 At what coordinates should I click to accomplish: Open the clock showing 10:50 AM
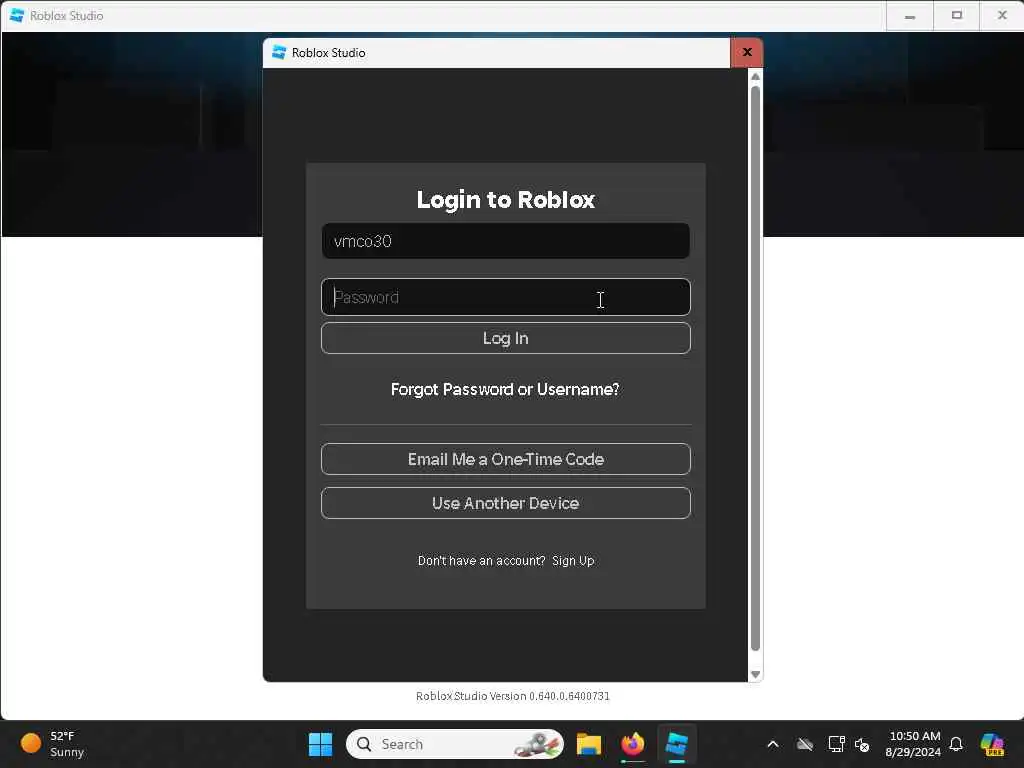point(914,744)
